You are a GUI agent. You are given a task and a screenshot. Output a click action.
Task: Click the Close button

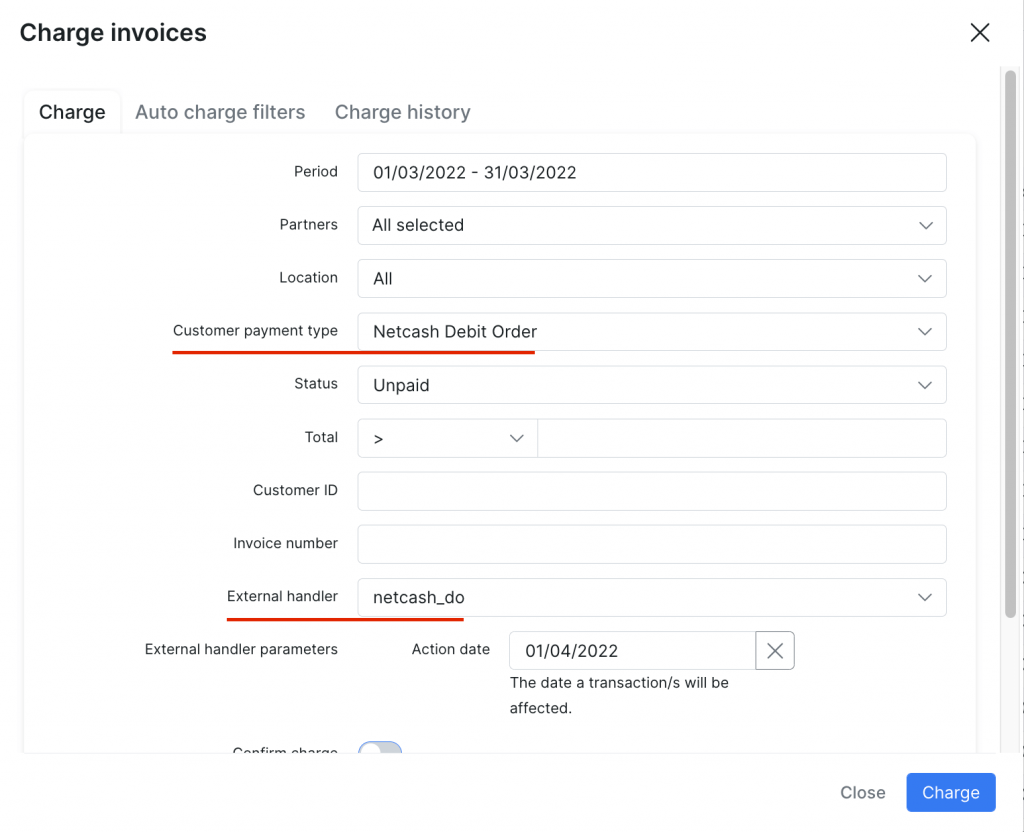point(862,792)
